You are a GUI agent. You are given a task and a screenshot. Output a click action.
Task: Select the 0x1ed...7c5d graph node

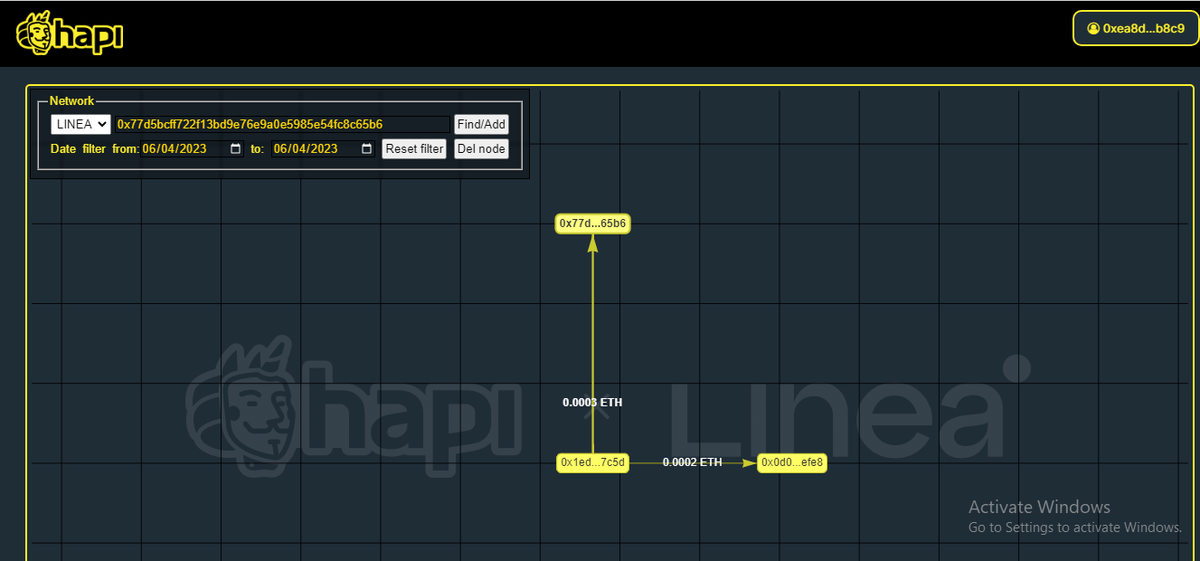(593, 463)
